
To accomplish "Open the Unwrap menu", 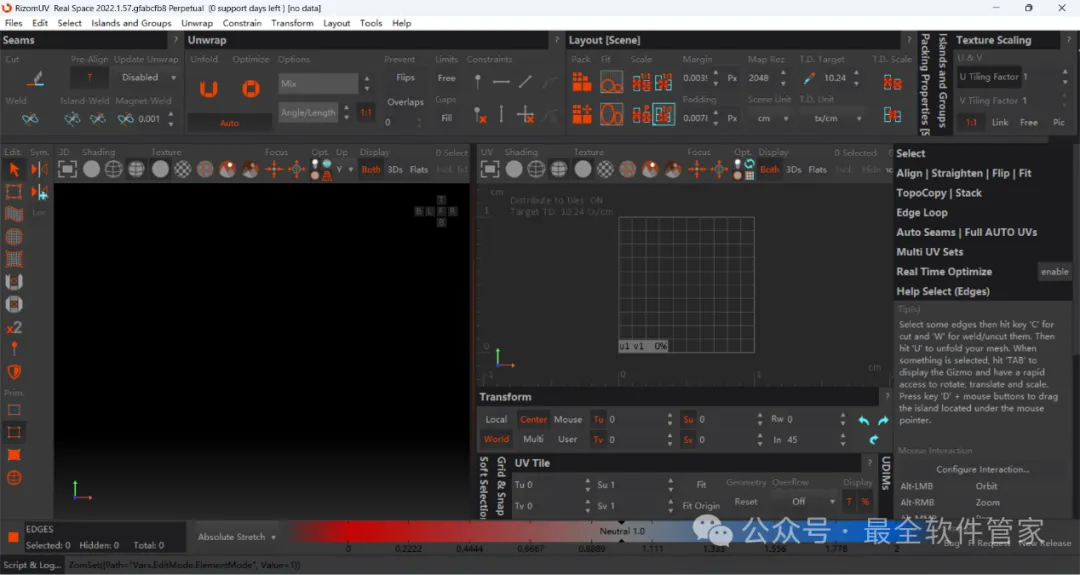I will 197,23.
